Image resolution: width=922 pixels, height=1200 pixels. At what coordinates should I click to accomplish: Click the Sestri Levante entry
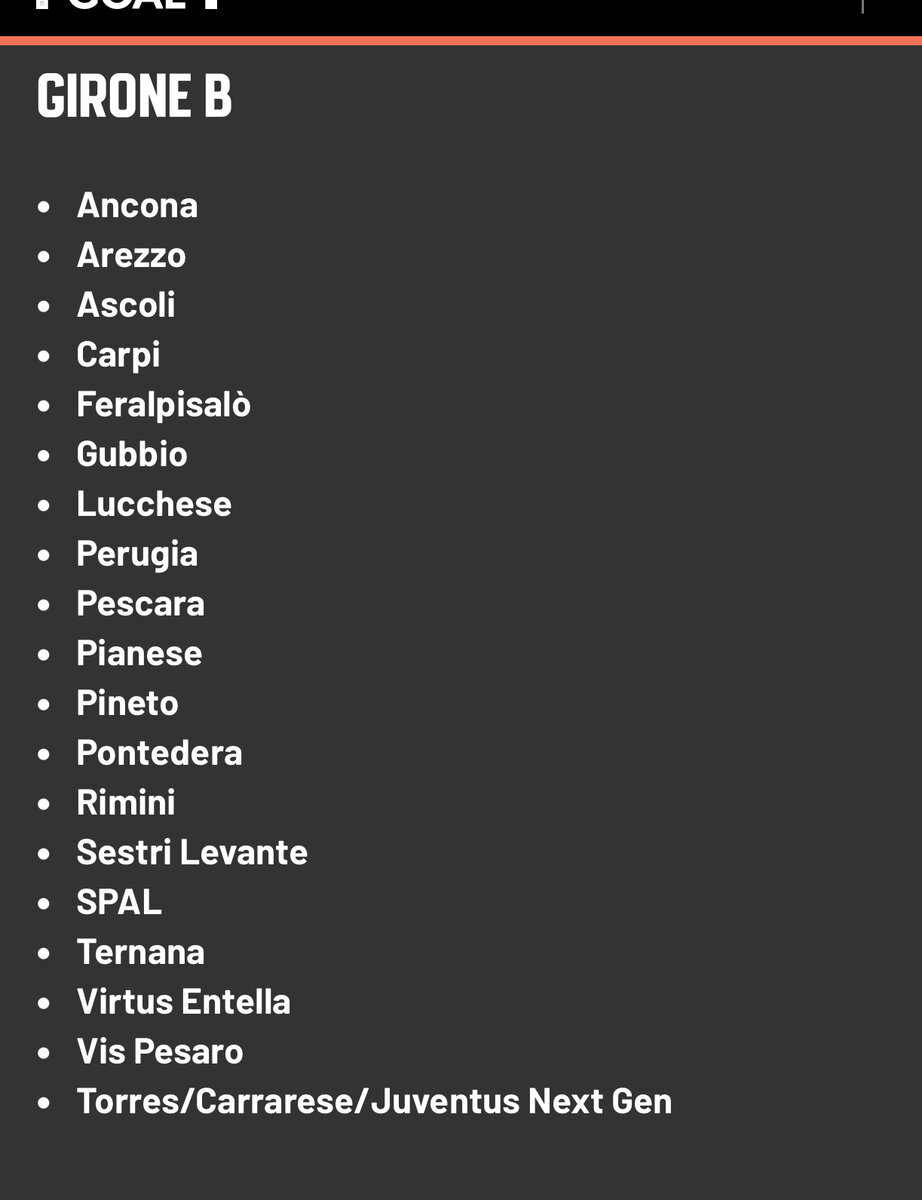coord(192,852)
